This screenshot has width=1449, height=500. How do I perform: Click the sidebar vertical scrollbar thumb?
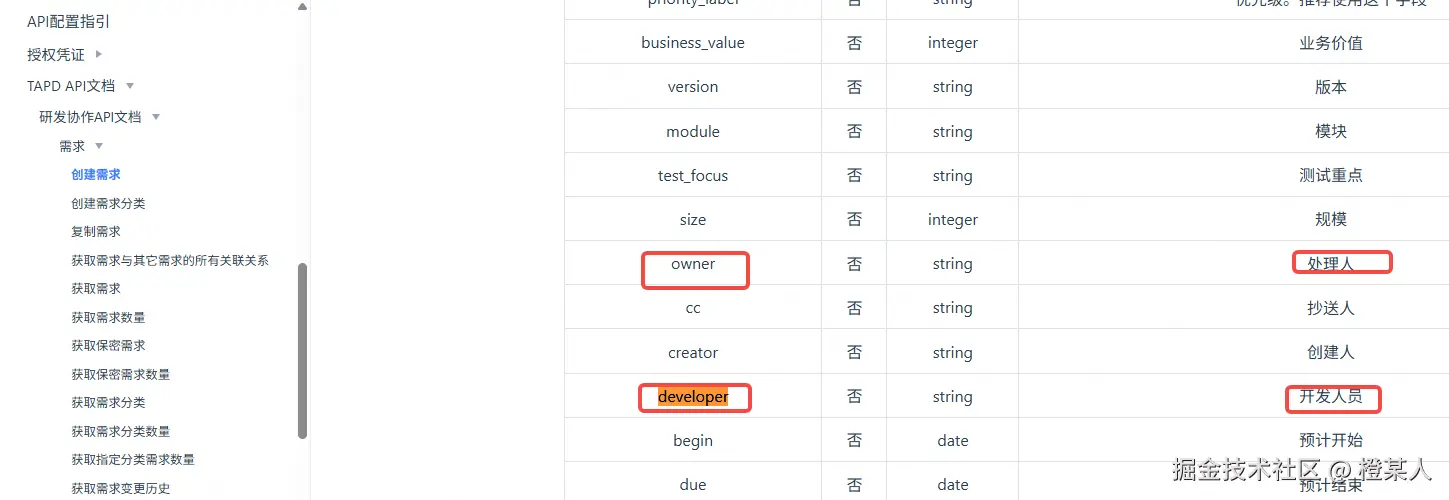pos(303,350)
